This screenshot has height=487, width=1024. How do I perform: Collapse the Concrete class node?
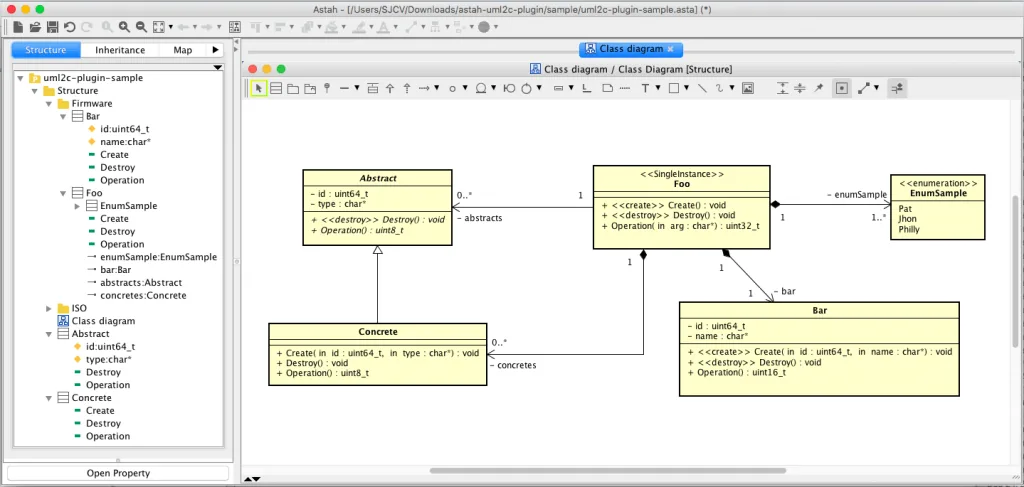(x=49, y=398)
